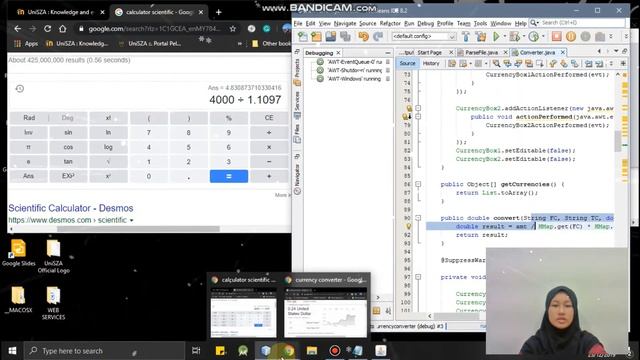Click Clean and Build Project icon
Screen dimensions: 640x360
coord(481,37)
